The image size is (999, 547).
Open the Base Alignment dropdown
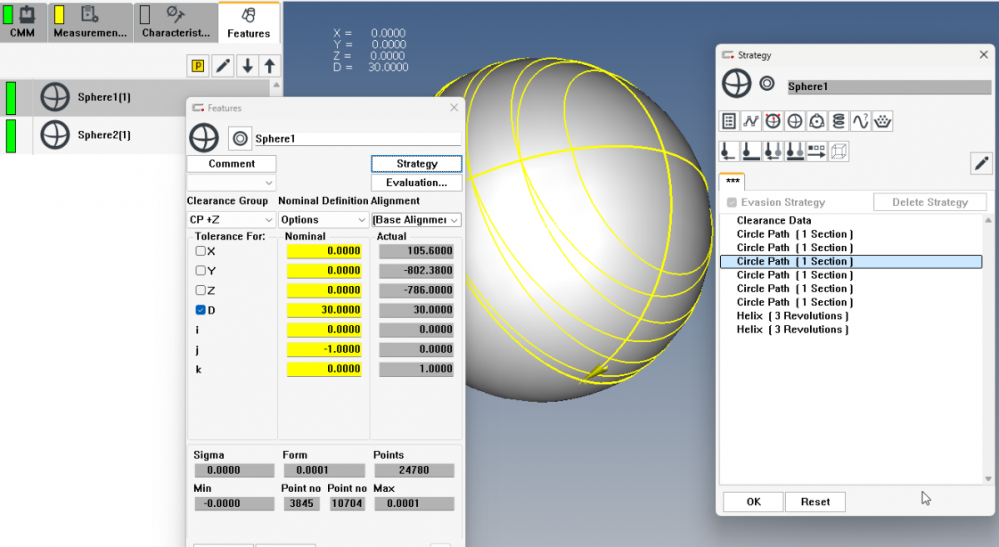pyautogui.click(x=416, y=220)
